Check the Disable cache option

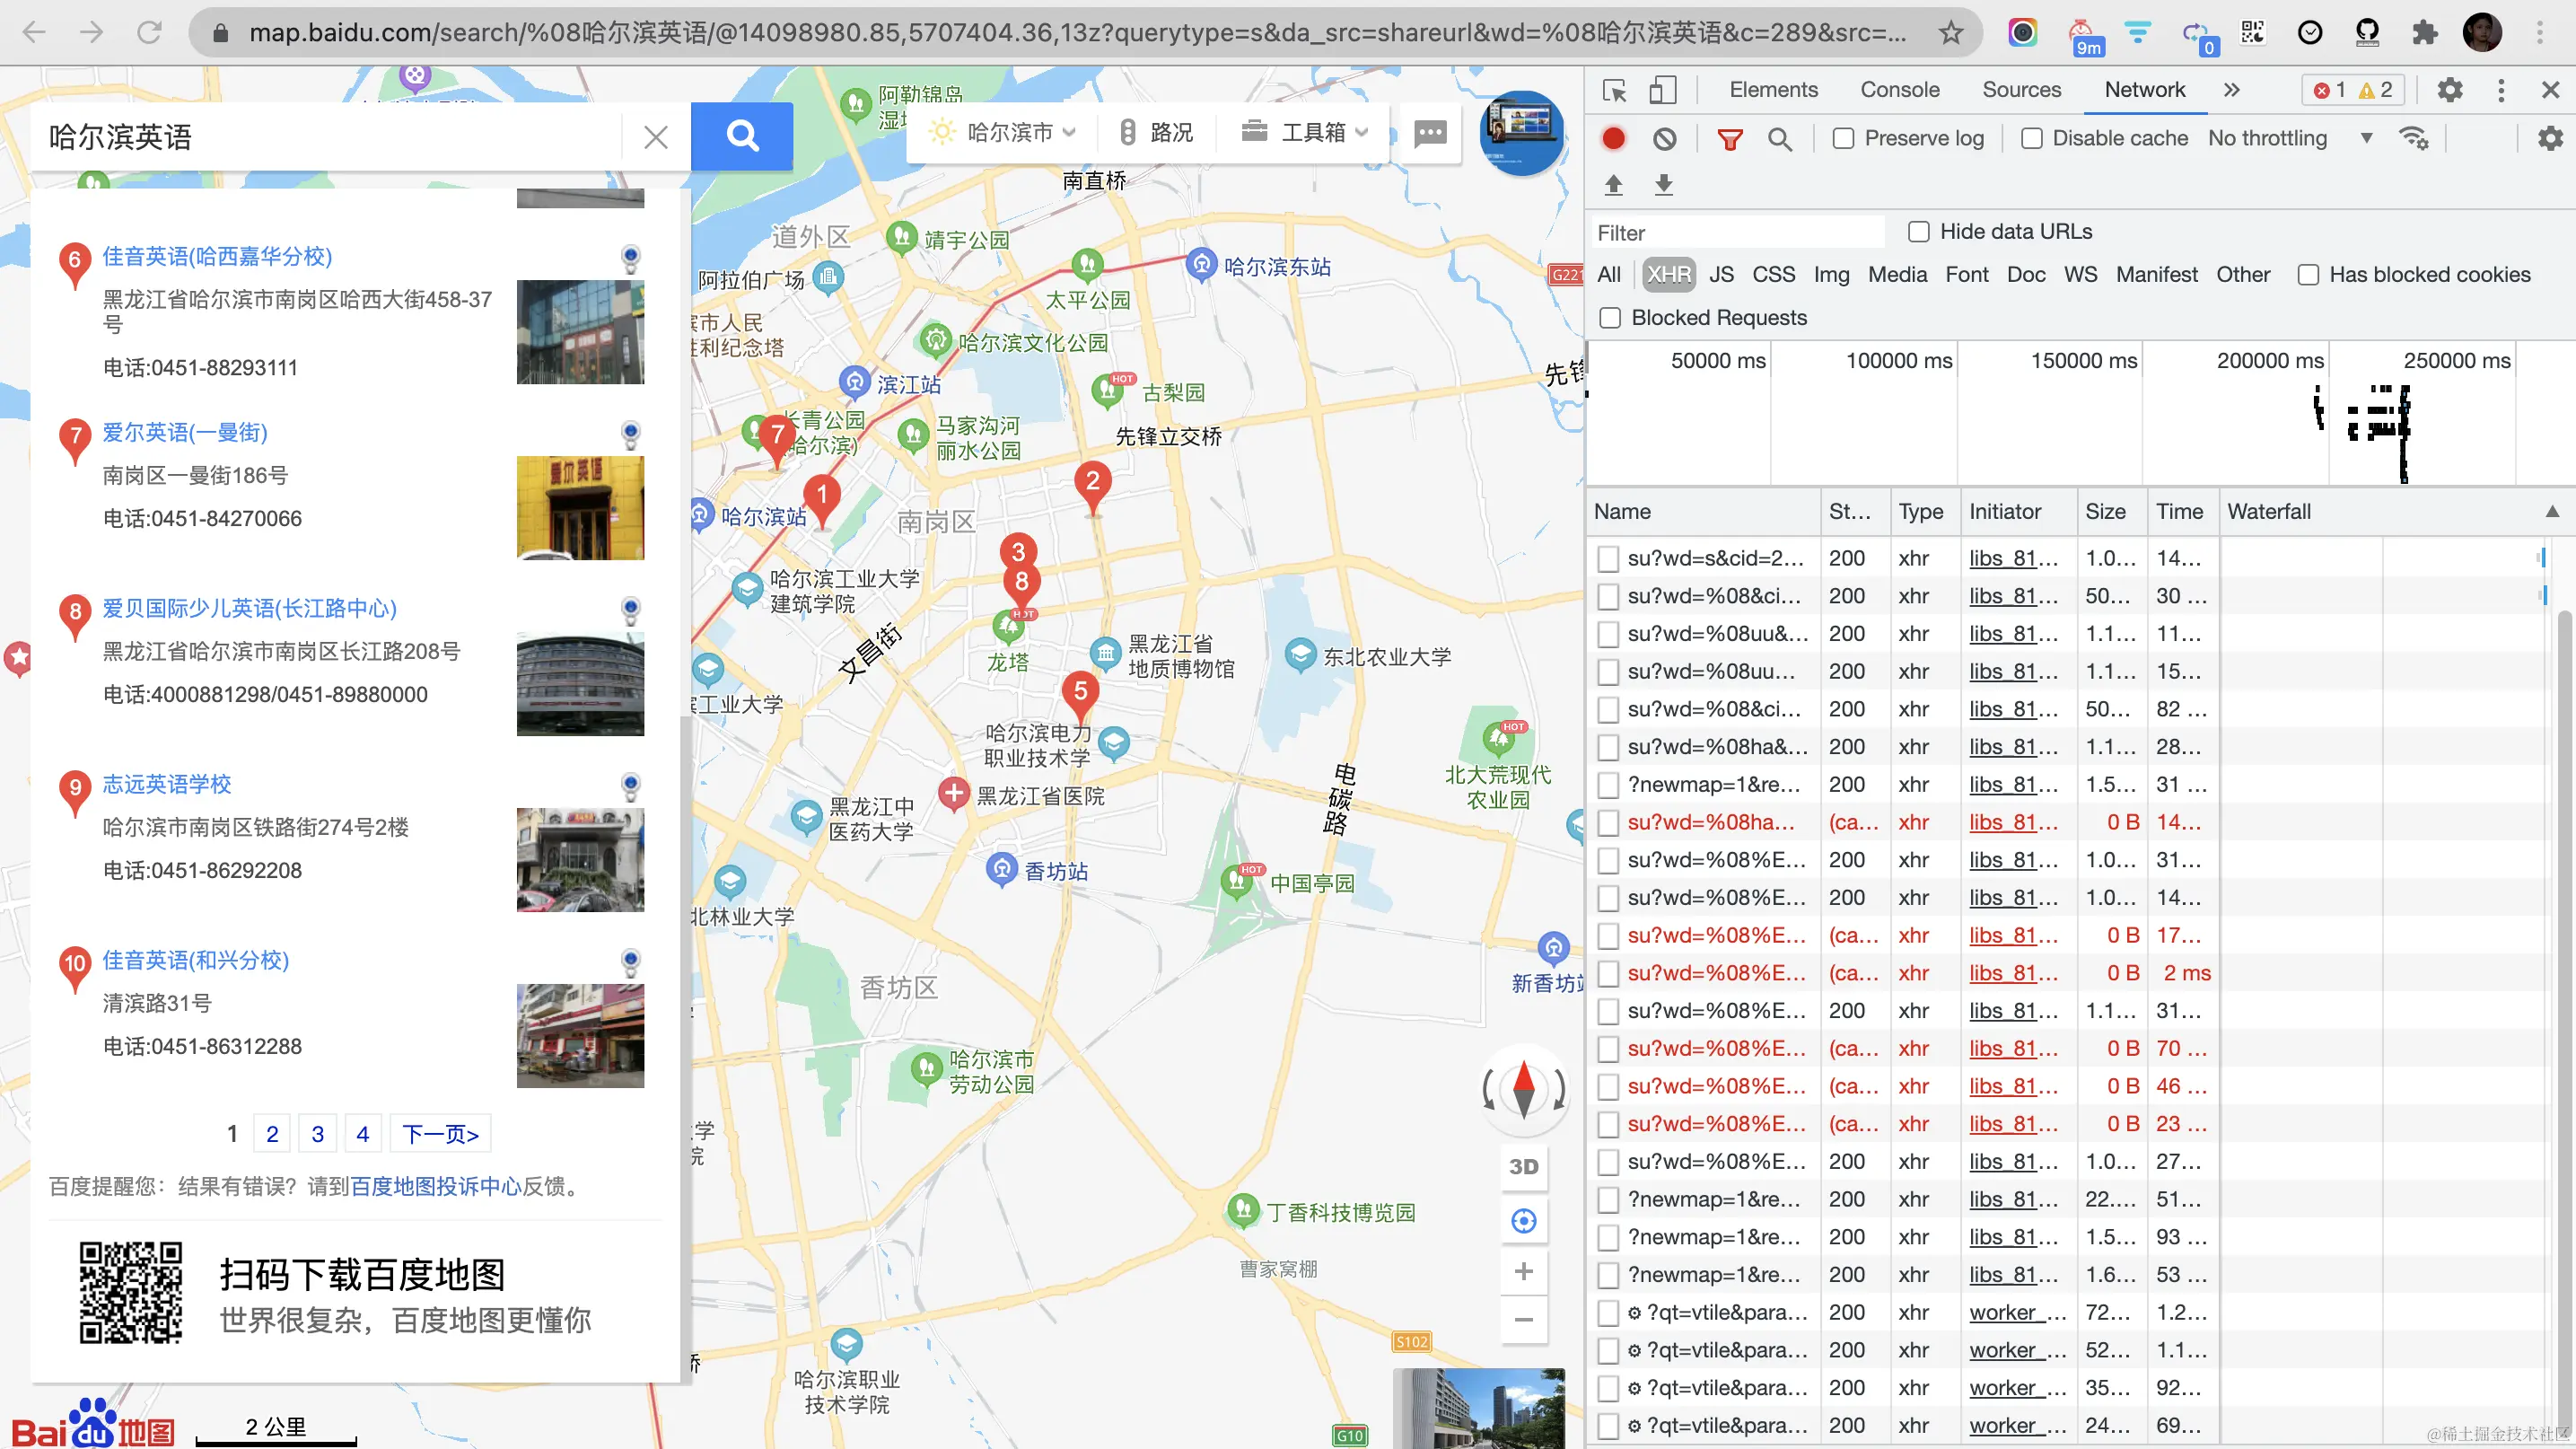pos(2031,138)
